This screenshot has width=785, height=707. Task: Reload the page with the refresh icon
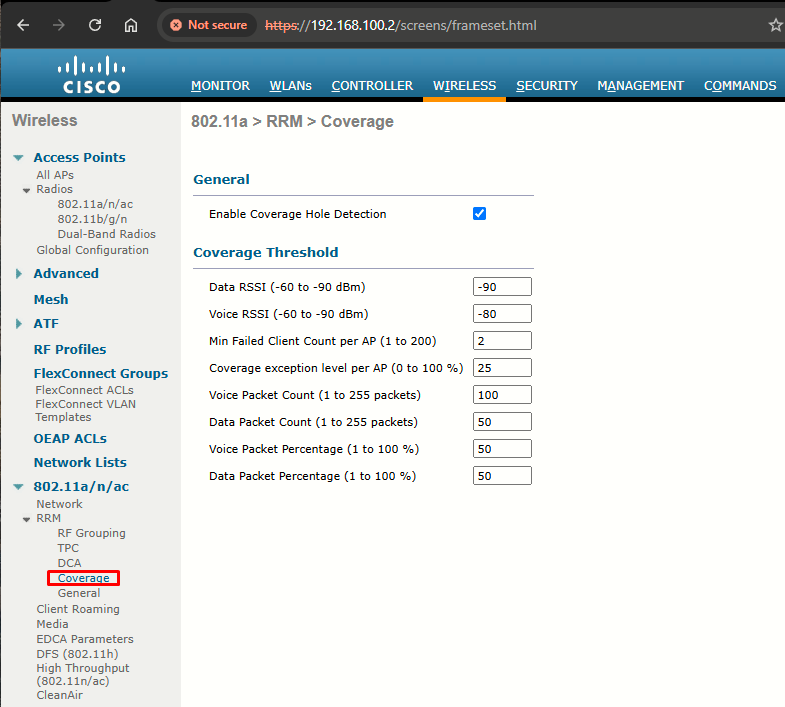pyautogui.click(x=95, y=25)
